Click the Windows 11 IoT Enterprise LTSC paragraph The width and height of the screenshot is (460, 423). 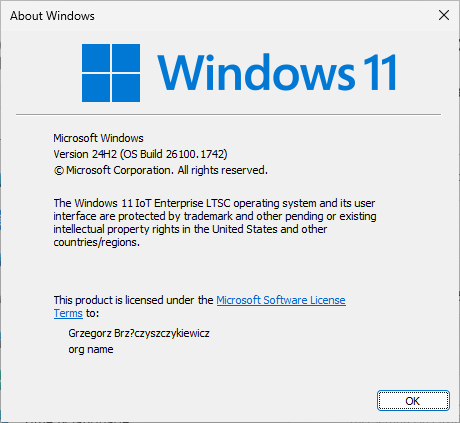pyautogui.click(x=215, y=223)
